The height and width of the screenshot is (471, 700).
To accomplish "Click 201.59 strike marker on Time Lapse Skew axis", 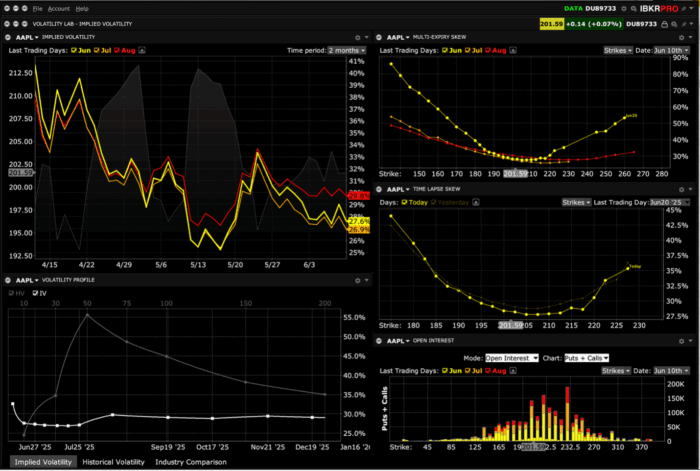I will click(x=510, y=325).
